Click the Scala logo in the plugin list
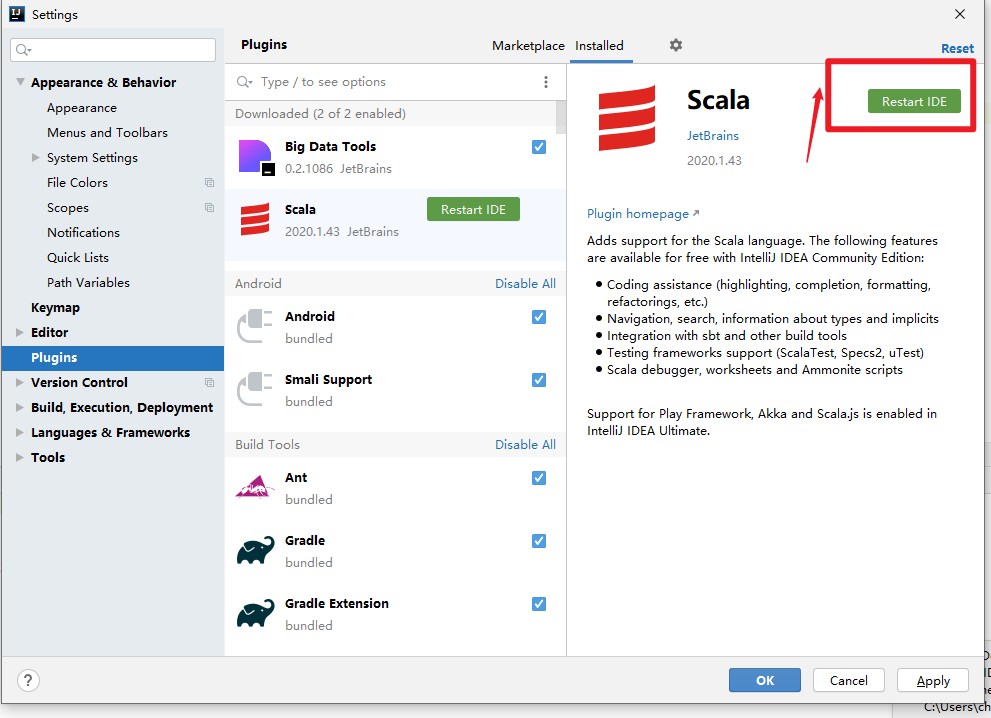Viewport: 991px width, 718px height. (x=255, y=220)
